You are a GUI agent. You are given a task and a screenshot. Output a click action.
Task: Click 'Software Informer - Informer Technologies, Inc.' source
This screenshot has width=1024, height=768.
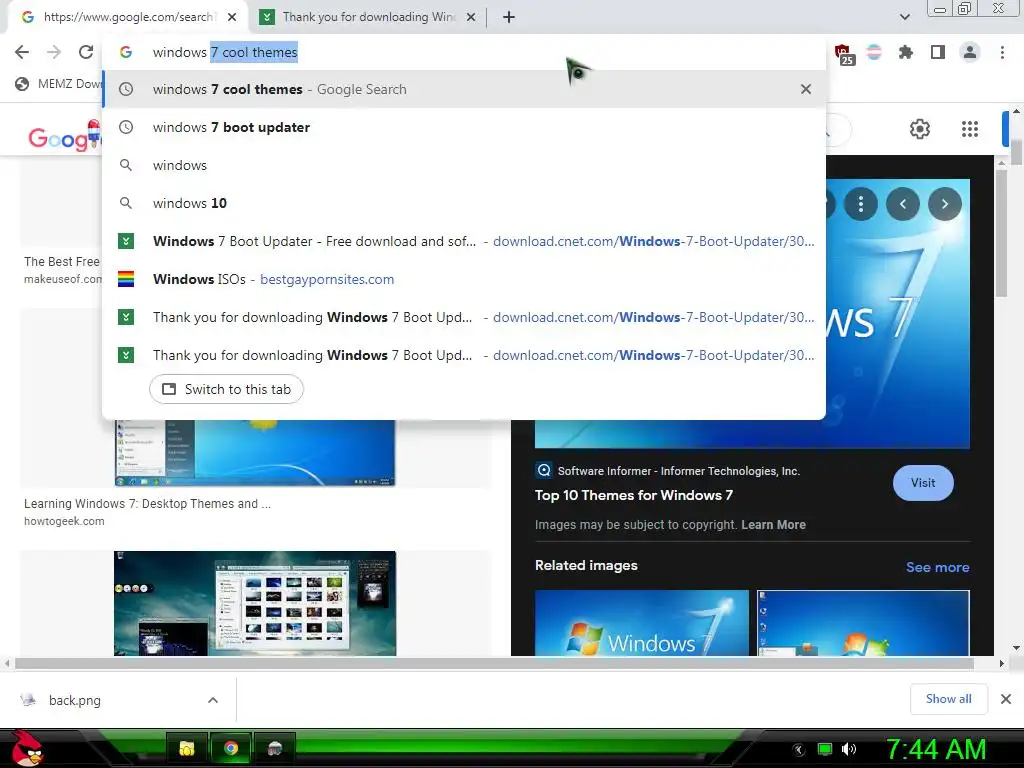(679, 471)
